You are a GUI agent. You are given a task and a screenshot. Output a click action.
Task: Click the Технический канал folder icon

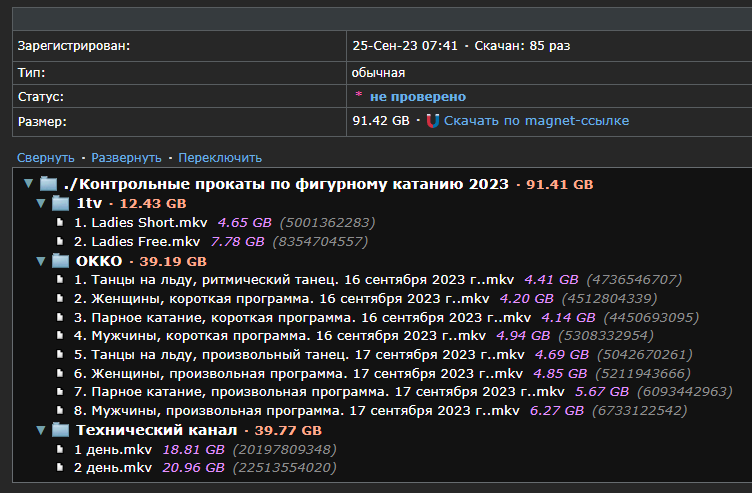[61, 430]
